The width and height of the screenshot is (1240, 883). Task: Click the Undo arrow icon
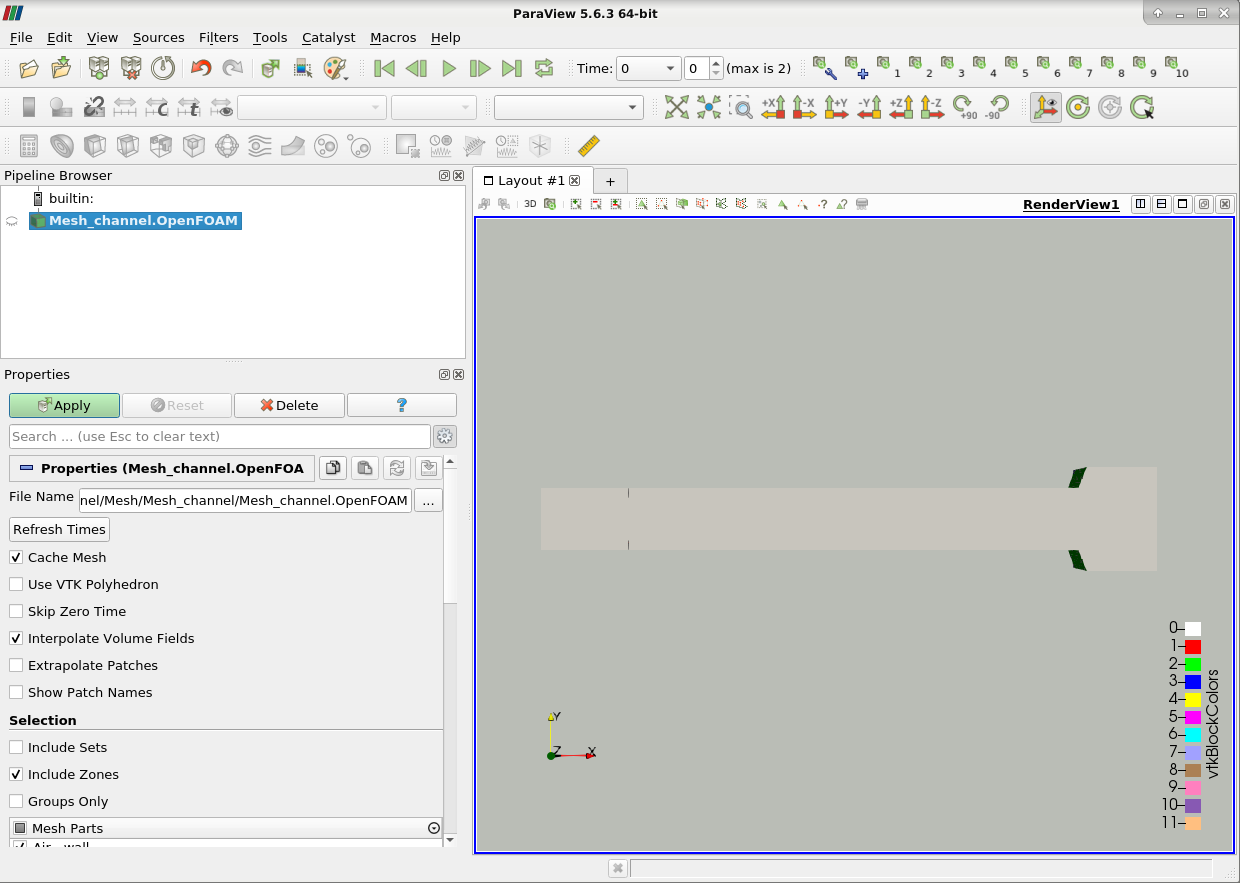[201, 68]
